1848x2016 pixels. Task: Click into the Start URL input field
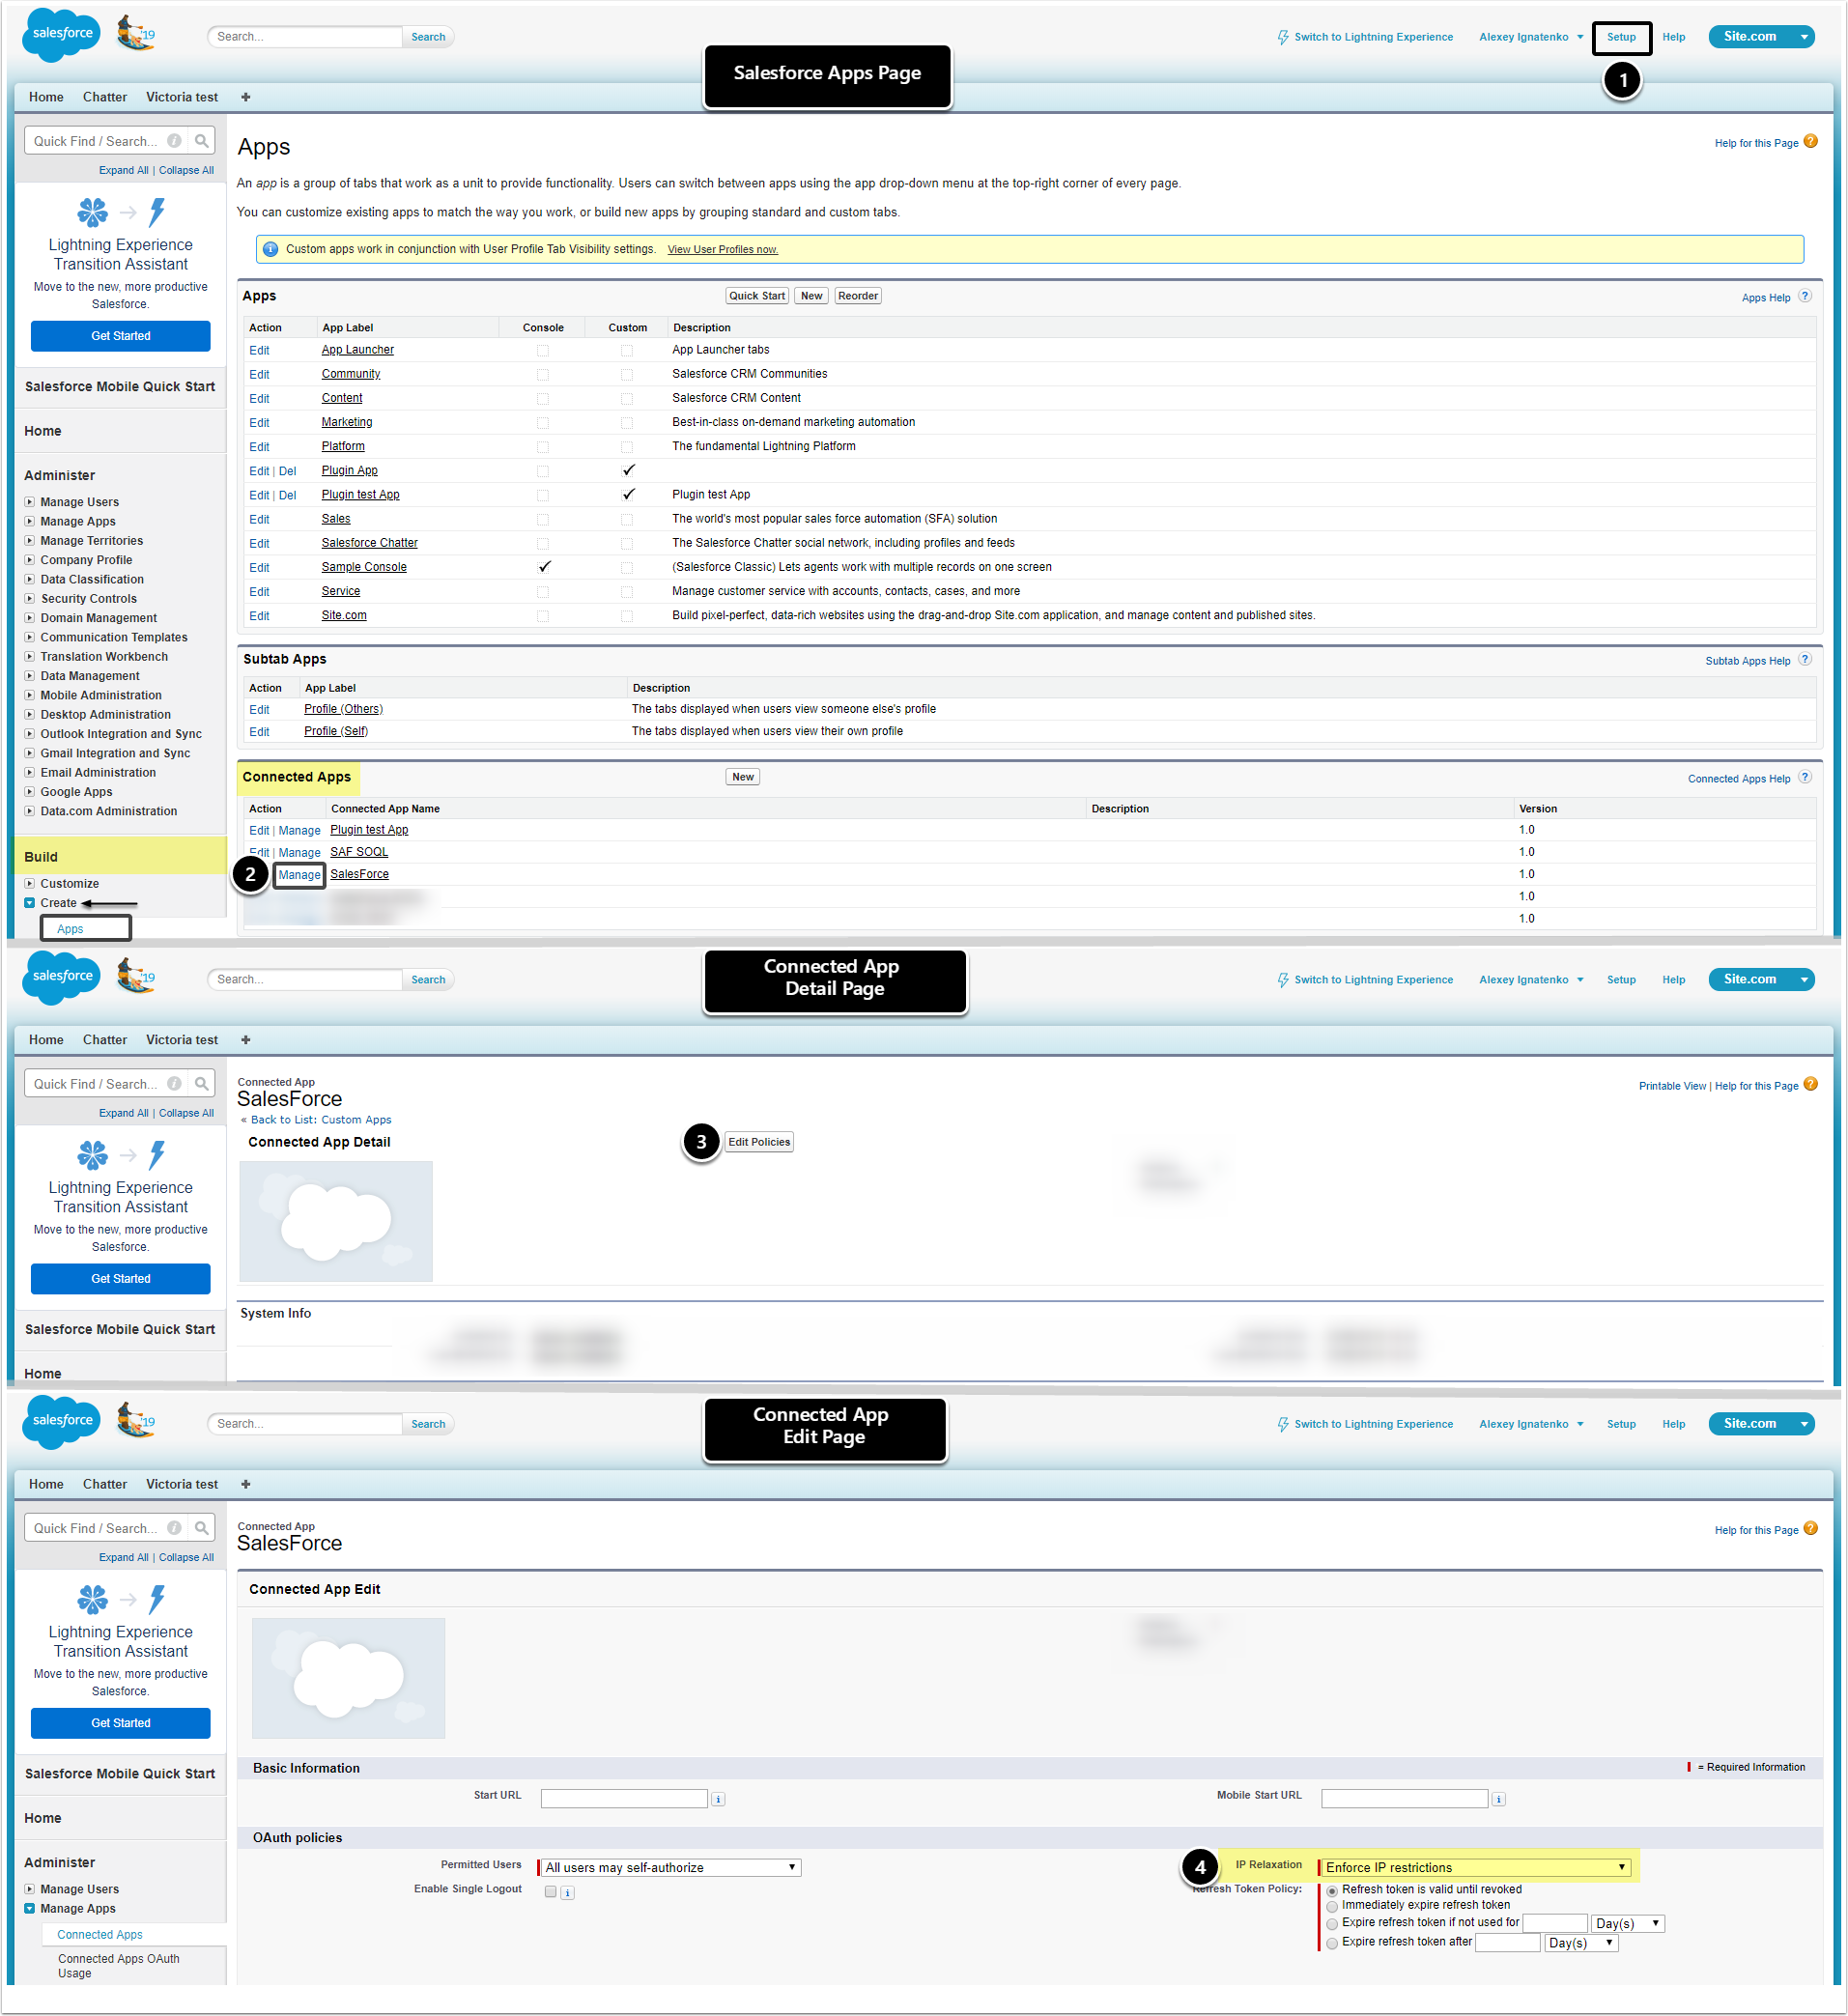click(x=624, y=1799)
